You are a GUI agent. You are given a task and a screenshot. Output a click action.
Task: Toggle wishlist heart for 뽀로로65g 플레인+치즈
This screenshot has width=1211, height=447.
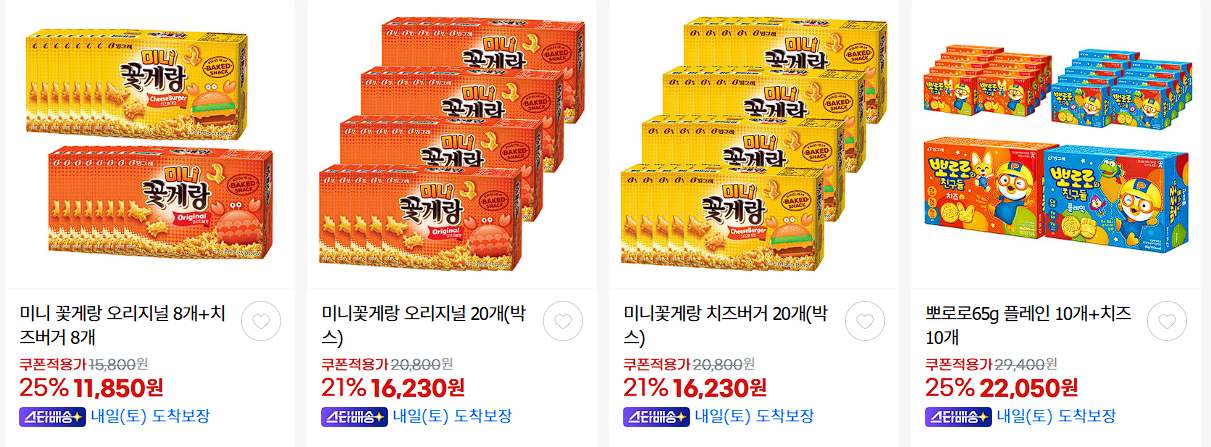pos(1167,321)
